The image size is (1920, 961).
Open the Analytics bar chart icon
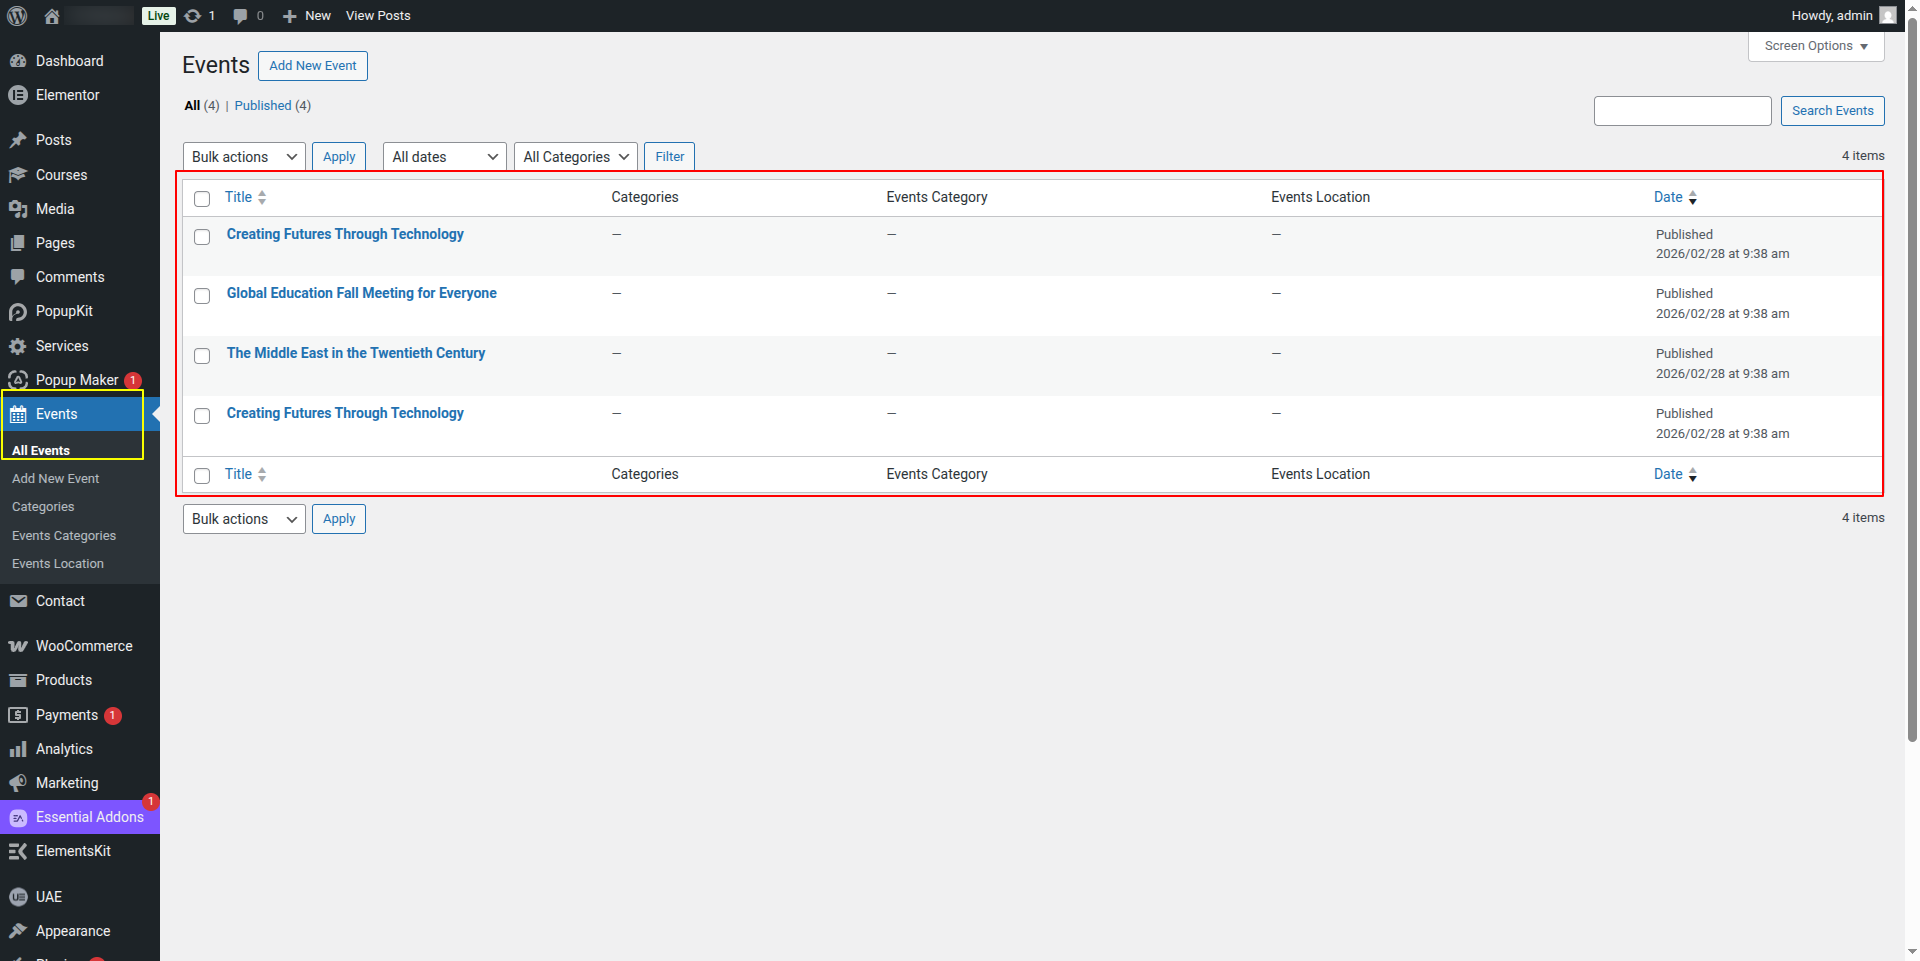(x=18, y=749)
